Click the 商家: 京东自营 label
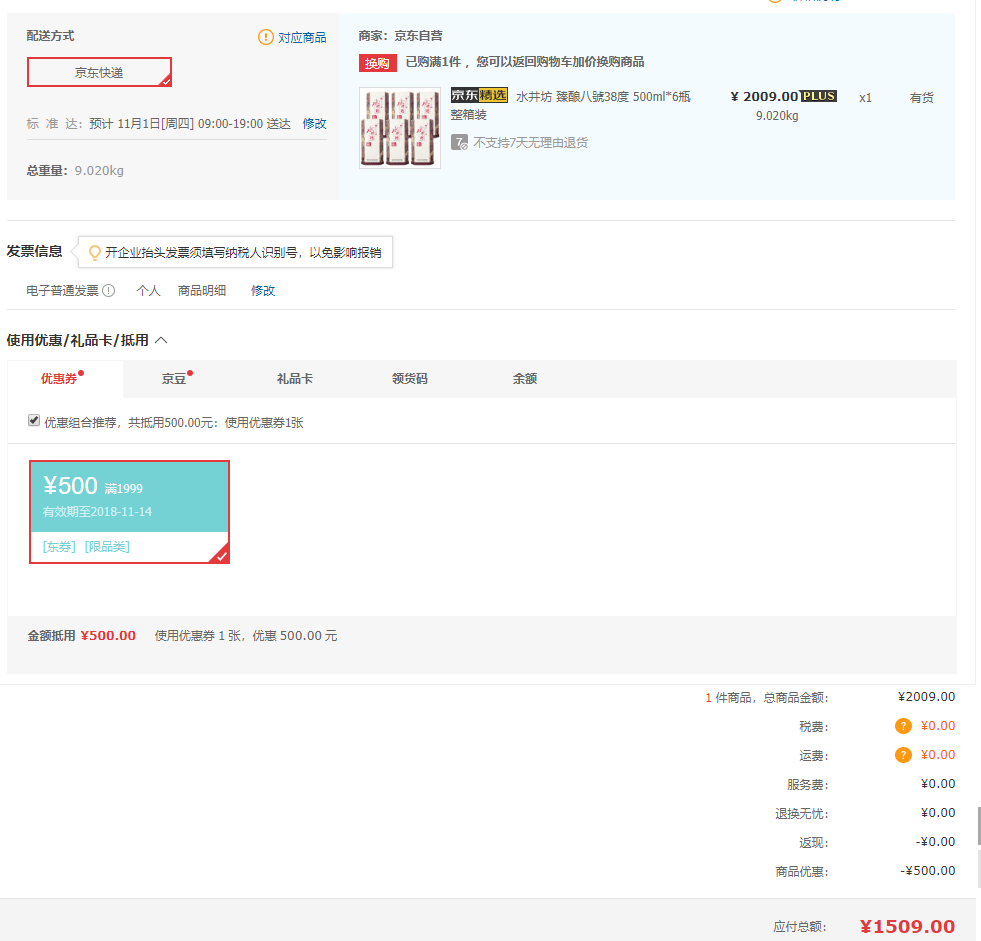981x941 pixels. [400, 36]
